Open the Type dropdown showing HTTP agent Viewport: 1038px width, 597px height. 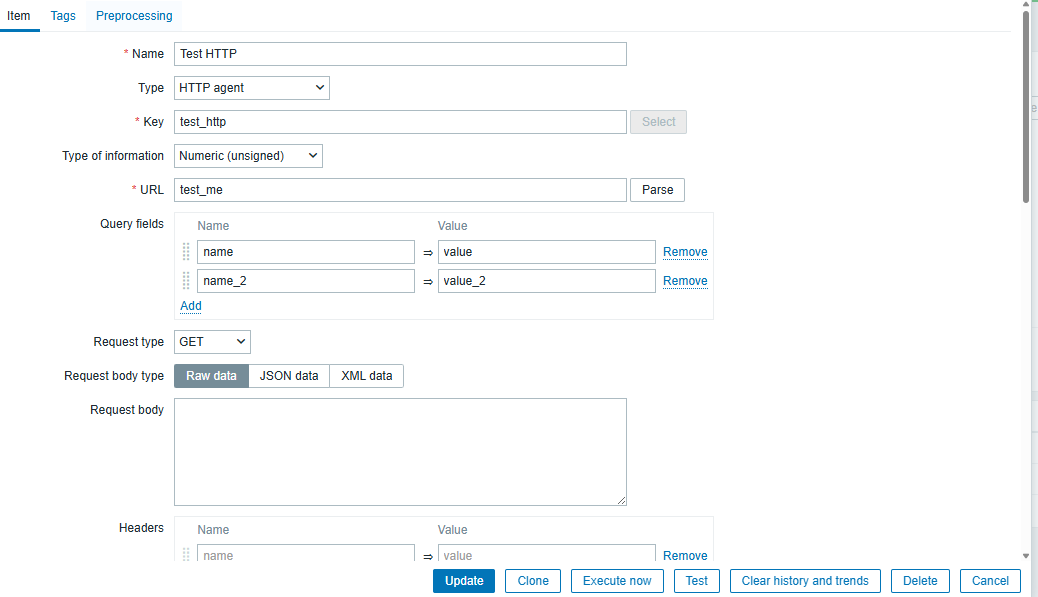click(252, 88)
